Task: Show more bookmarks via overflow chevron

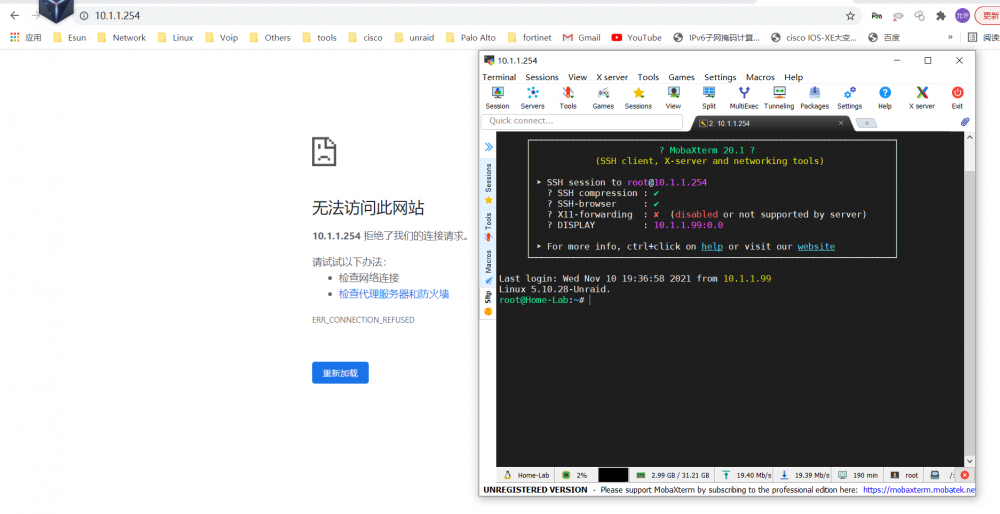Action: (x=950, y=38)
